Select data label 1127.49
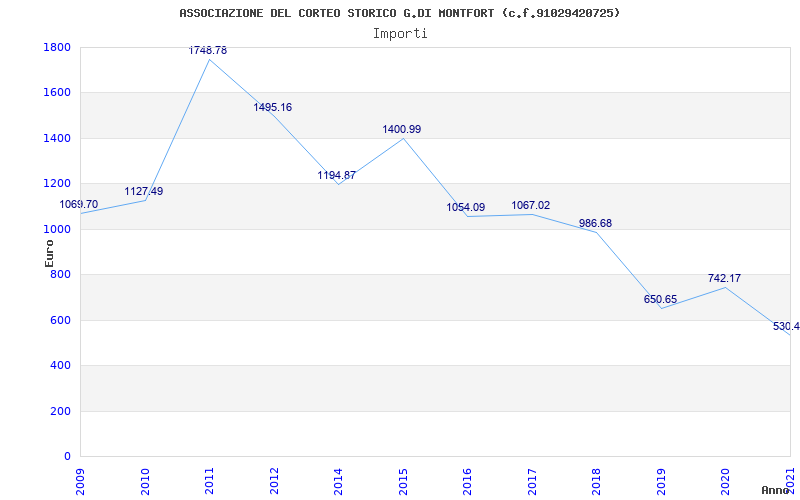 click(x=144, y=191)
